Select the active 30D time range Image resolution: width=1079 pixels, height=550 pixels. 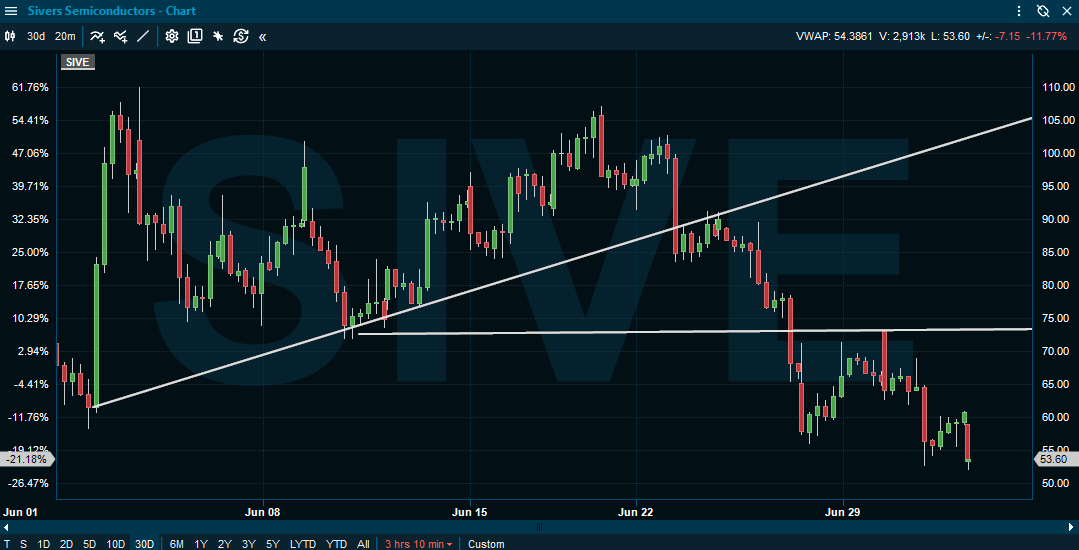[145, 544]
